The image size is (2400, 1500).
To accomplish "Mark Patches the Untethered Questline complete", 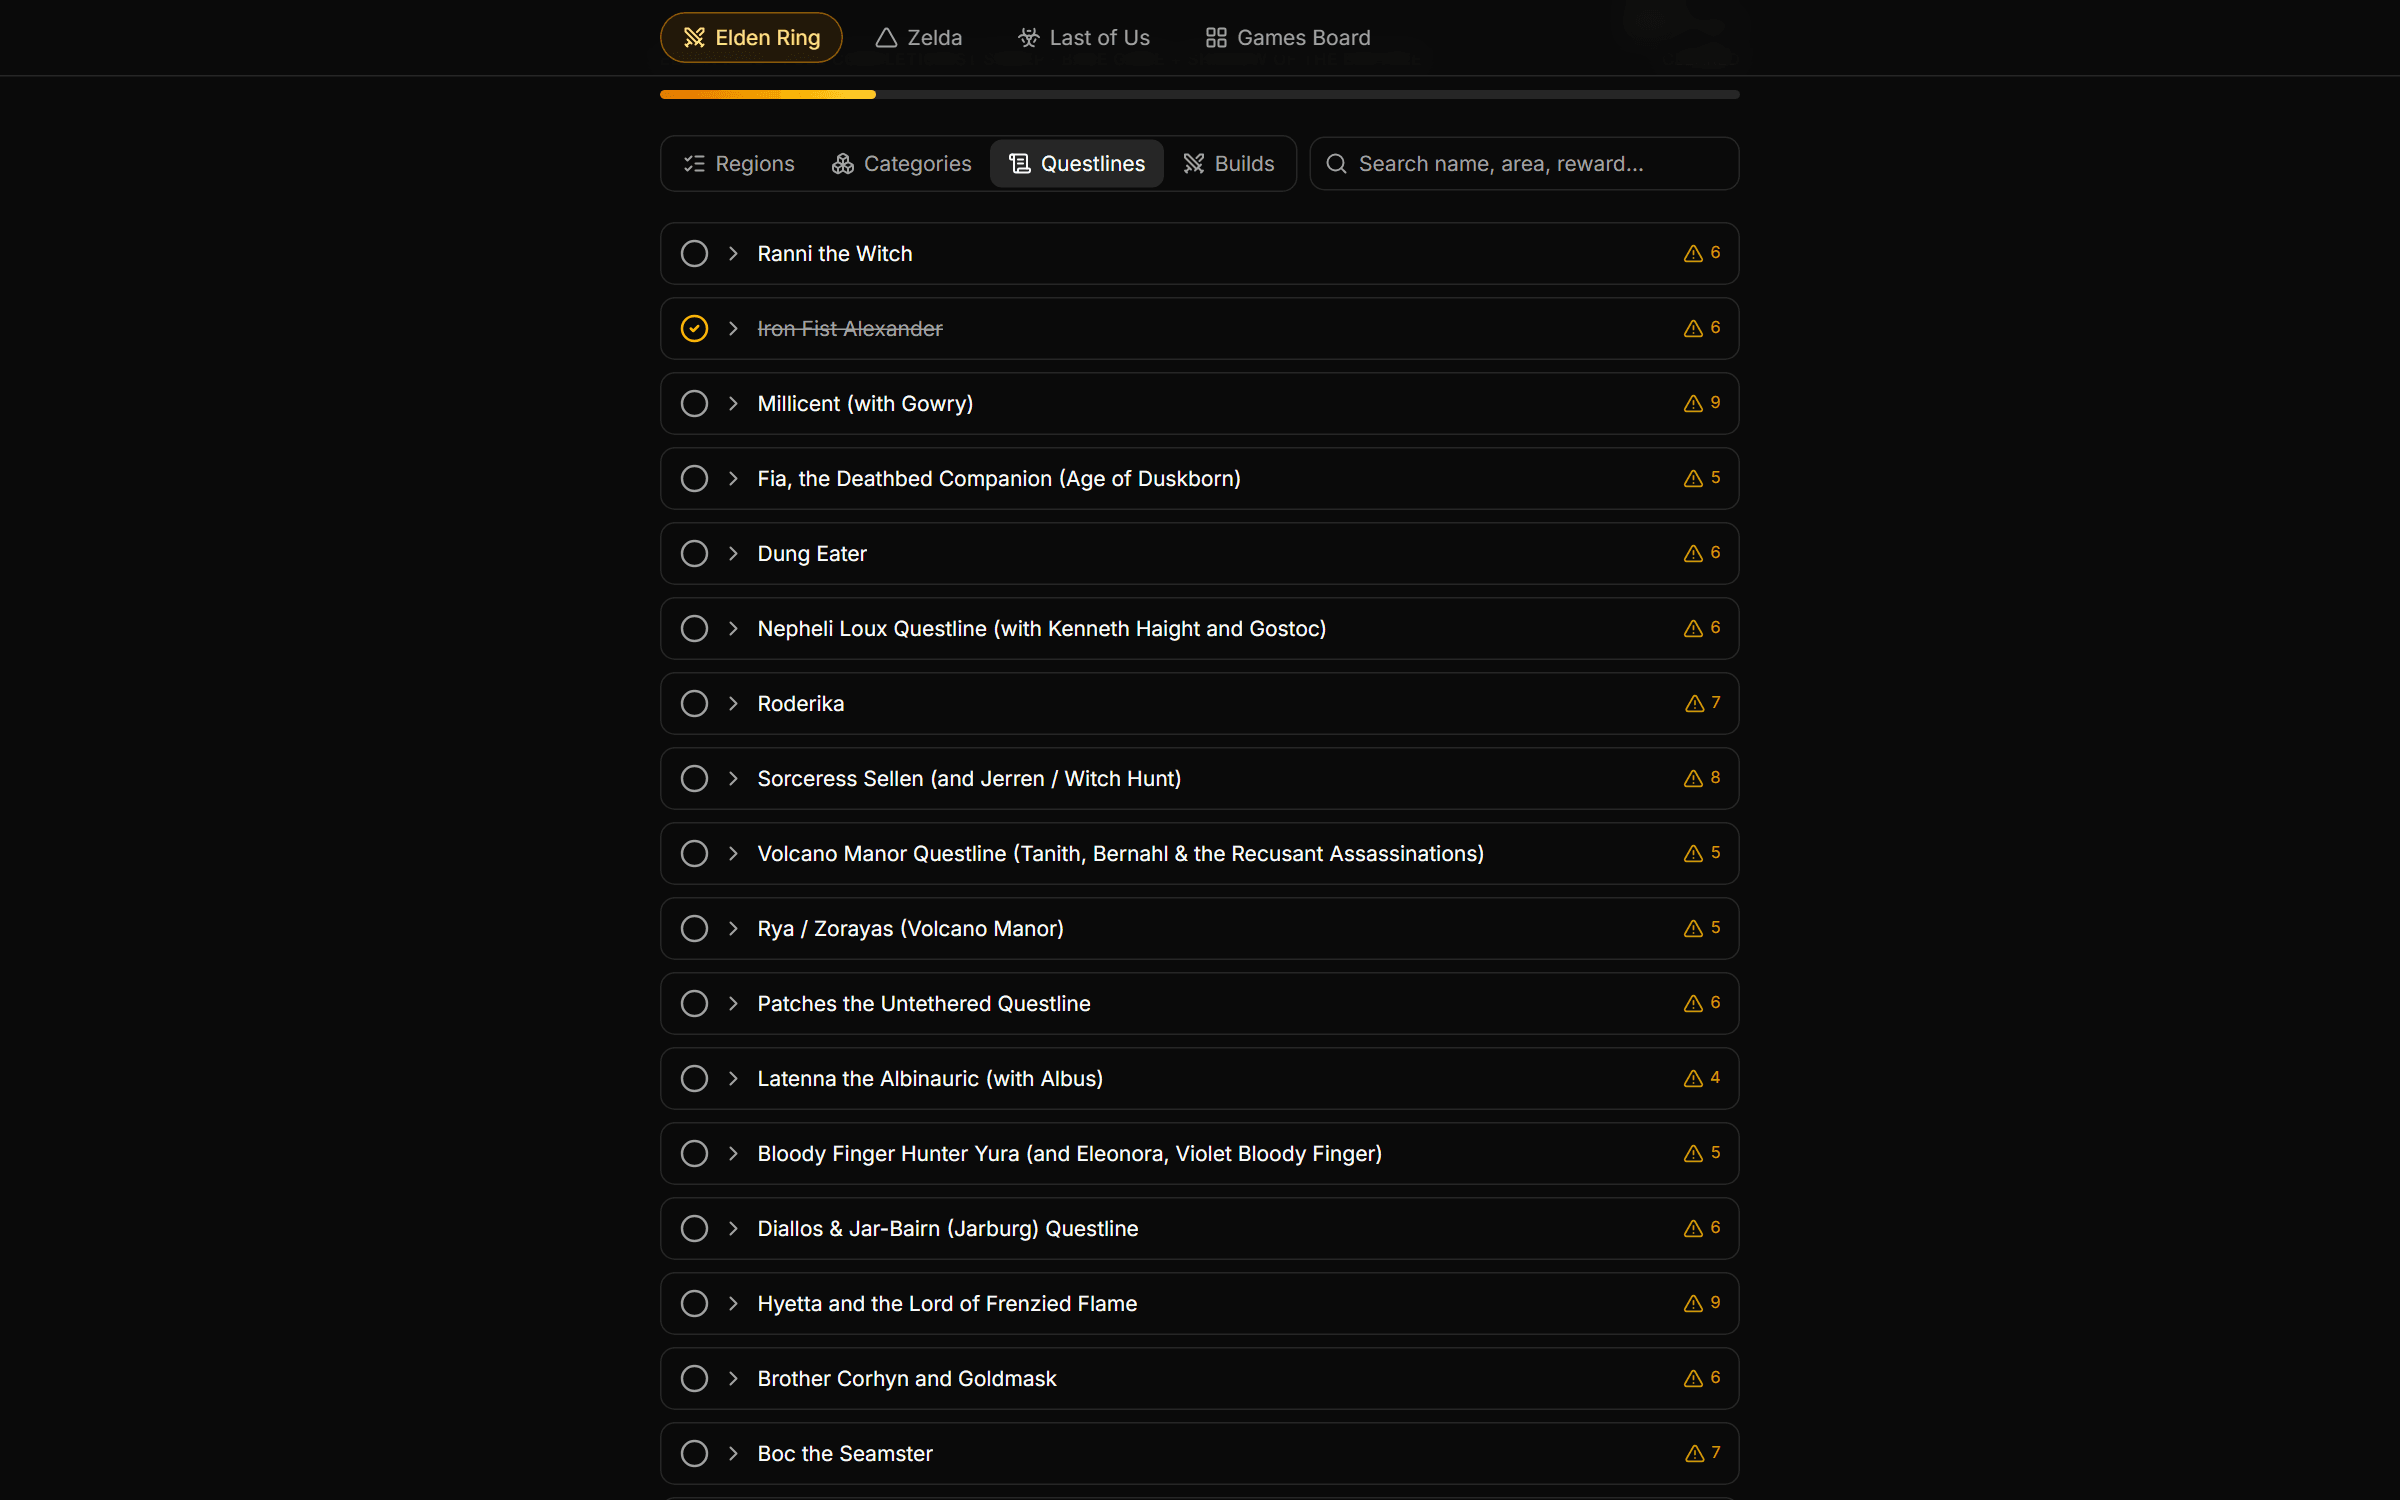I will tap(694, 1004).
